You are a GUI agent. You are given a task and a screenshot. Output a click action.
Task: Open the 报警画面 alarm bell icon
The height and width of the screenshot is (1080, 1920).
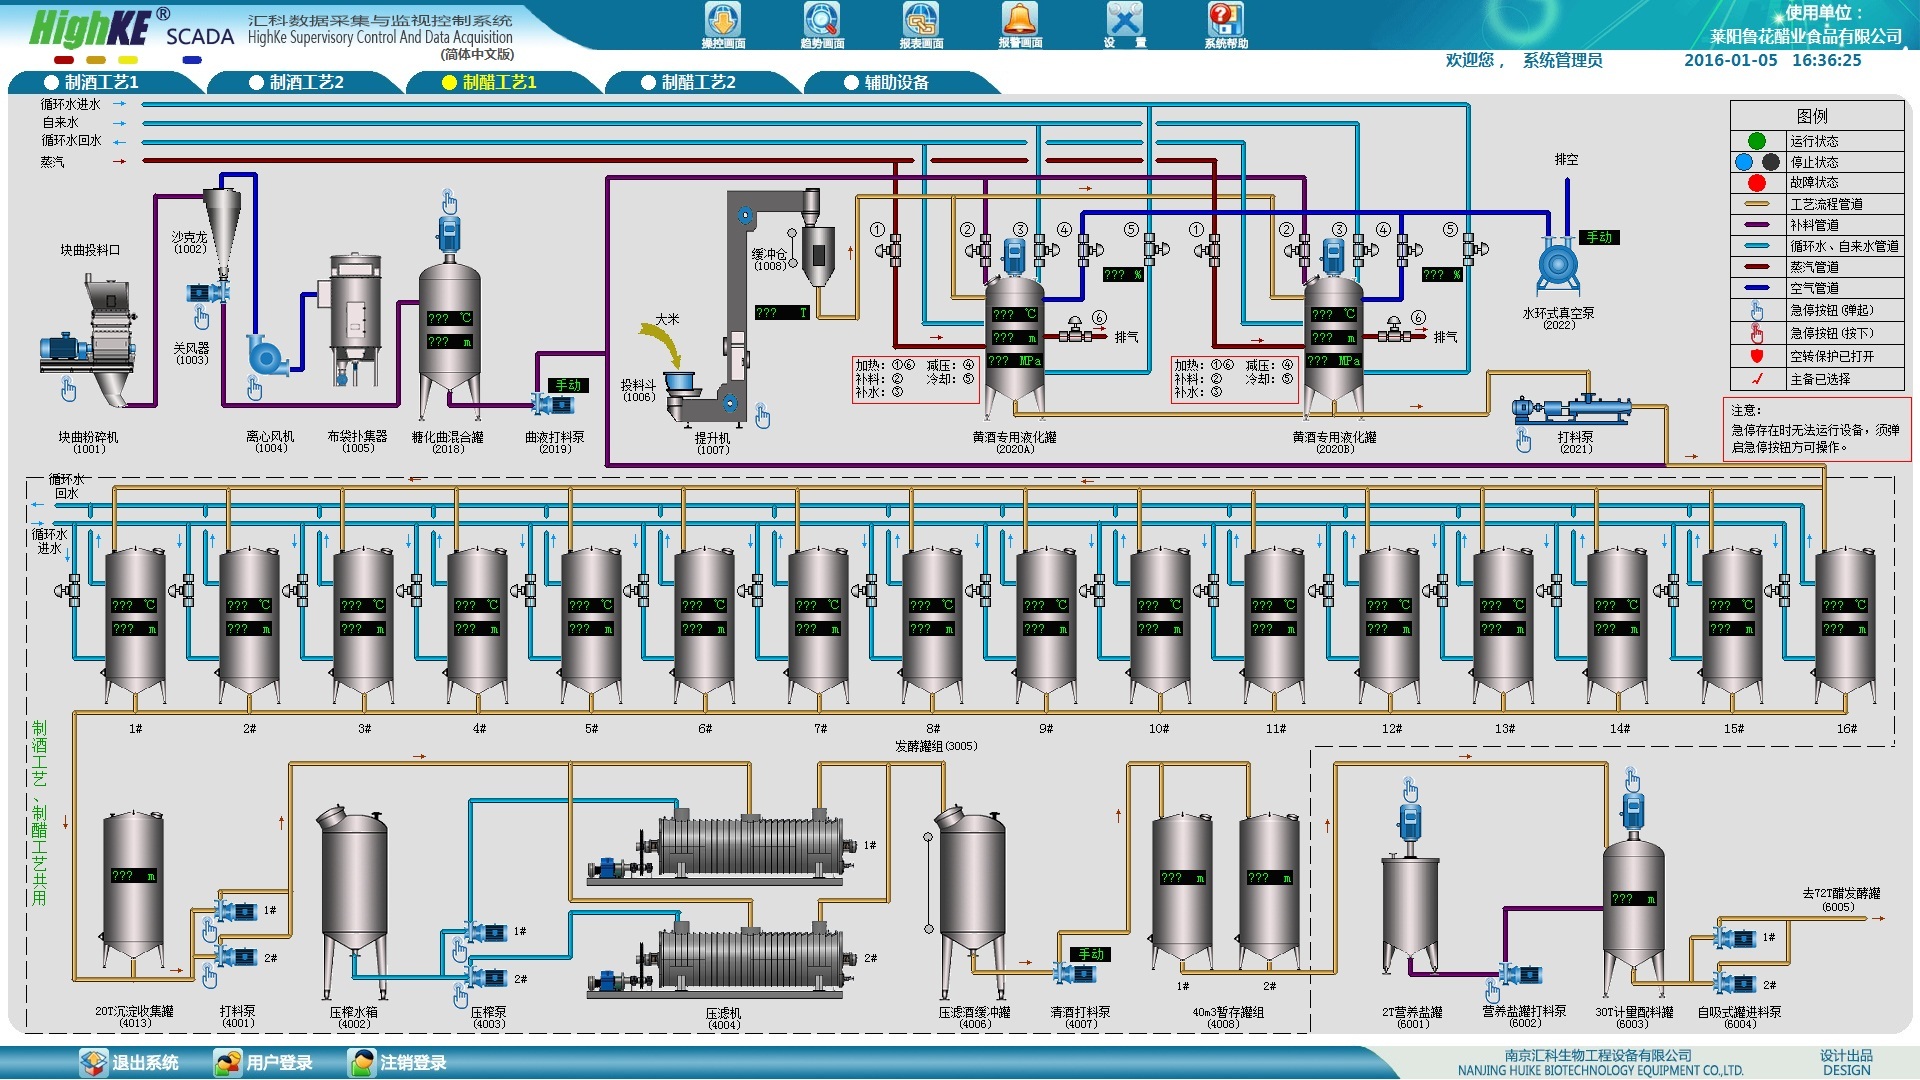(x=1020, y=25)
